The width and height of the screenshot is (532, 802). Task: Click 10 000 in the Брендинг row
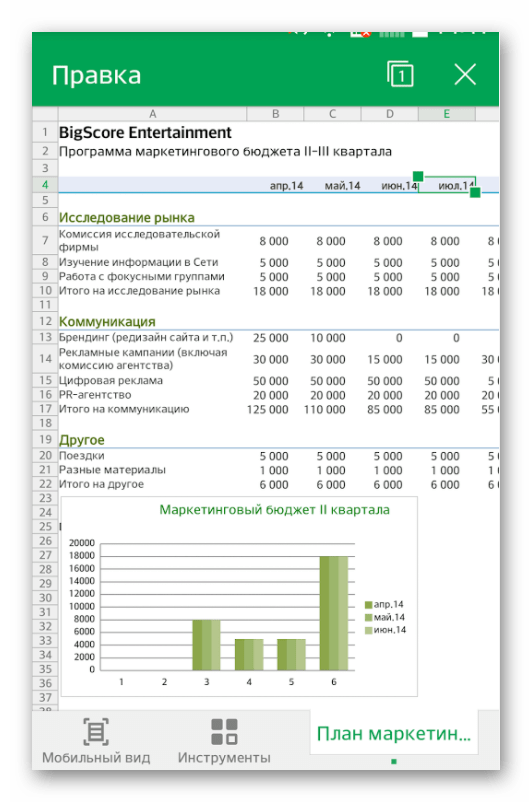pos(327,338)
